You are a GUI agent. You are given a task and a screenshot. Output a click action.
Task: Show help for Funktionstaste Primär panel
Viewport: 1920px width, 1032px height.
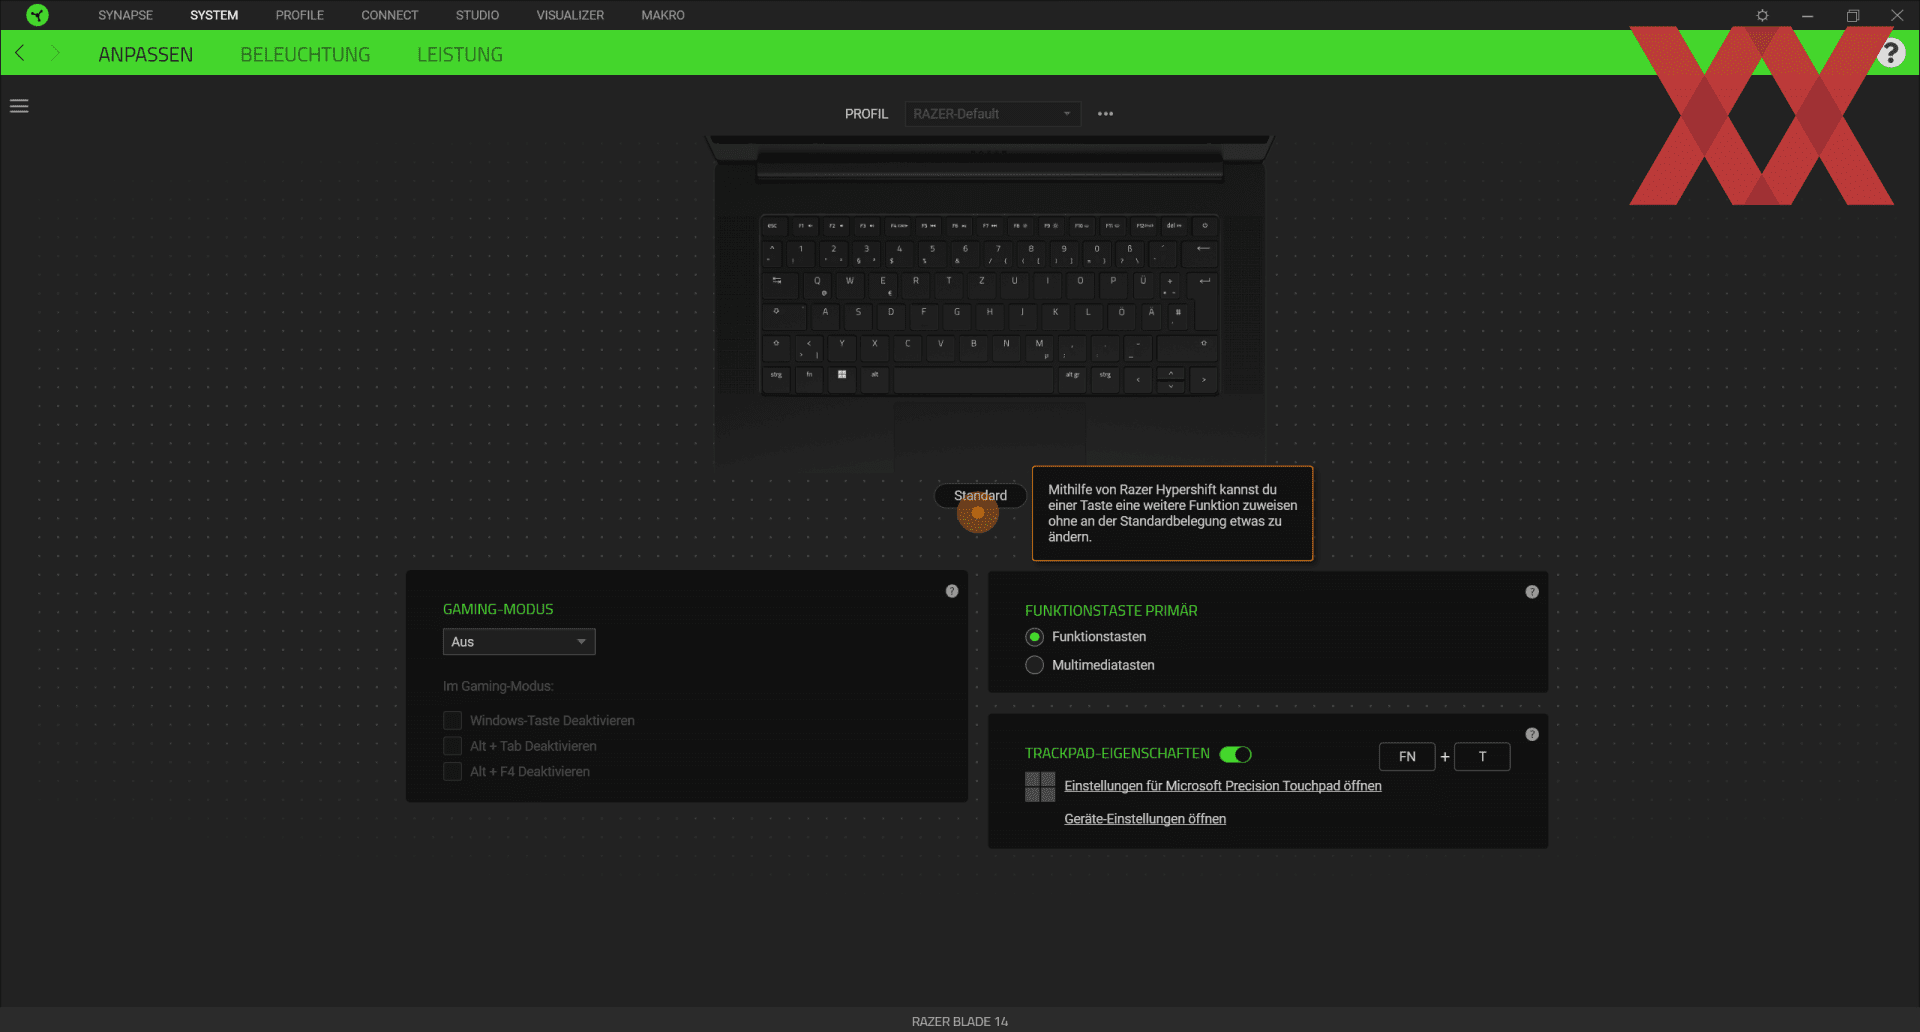1532,592
